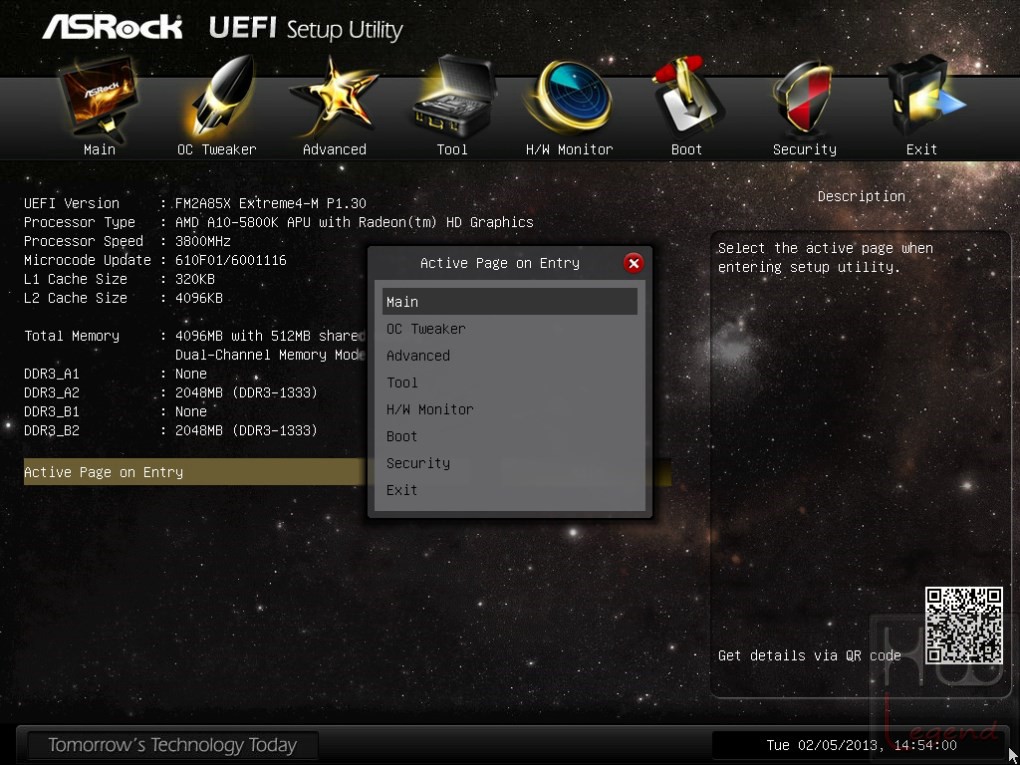This screenshot has width=1020, height=765.
Task: Click the 'Tomorrow's Technology Today' slogan
Action: pyautogui.click(x=172, y=745)
